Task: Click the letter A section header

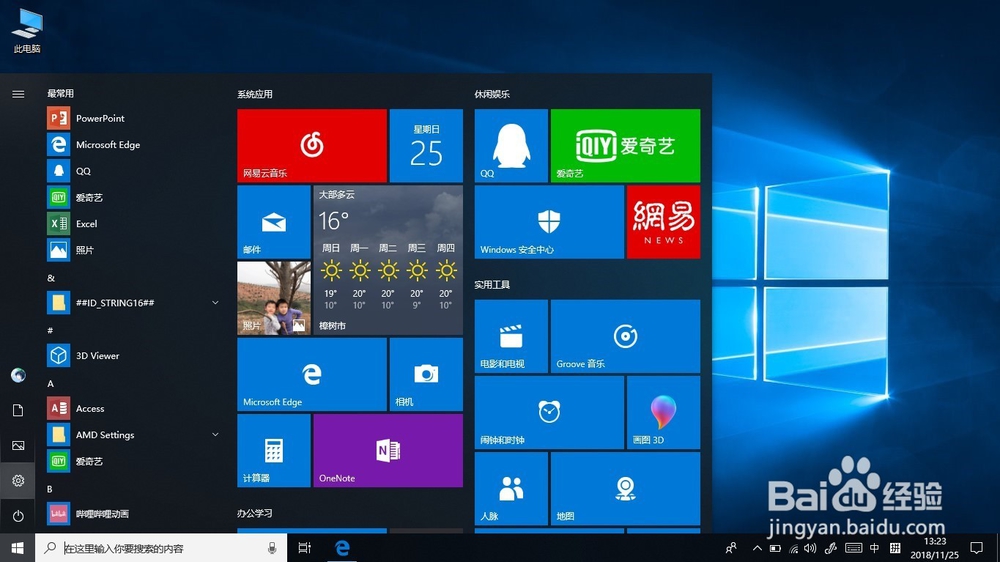Action: [50, 383]
